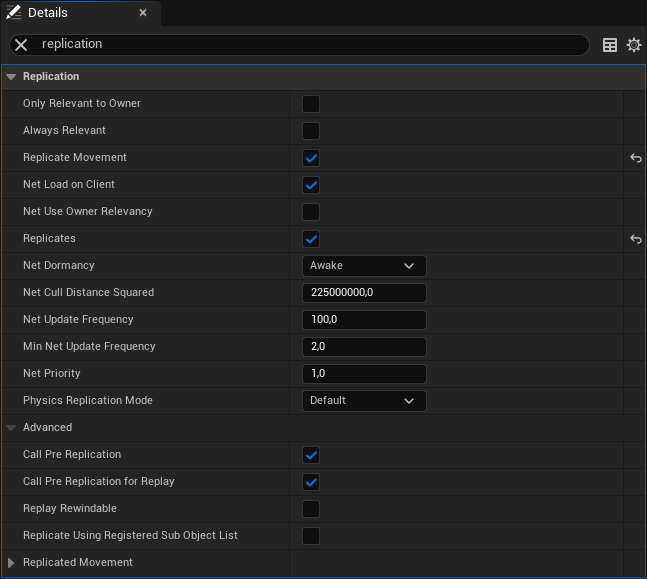Viewport: 647px width, 579px height.
Task: Enable Replay Rewindable checkbox
Action: (311, 509)
